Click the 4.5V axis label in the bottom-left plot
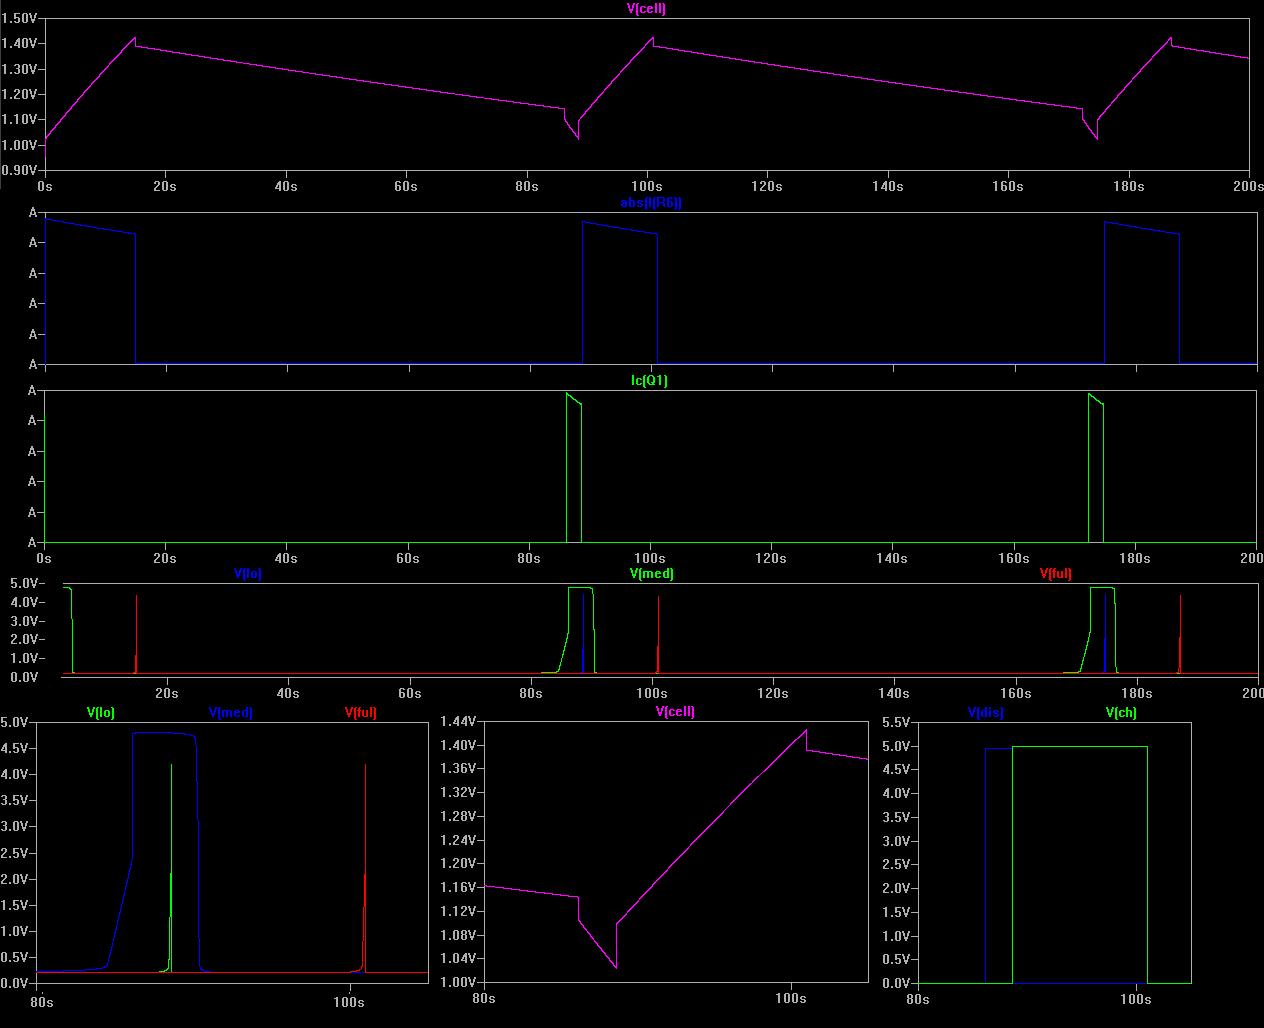Screen dimensions: 1264x1028 point(14,749)
